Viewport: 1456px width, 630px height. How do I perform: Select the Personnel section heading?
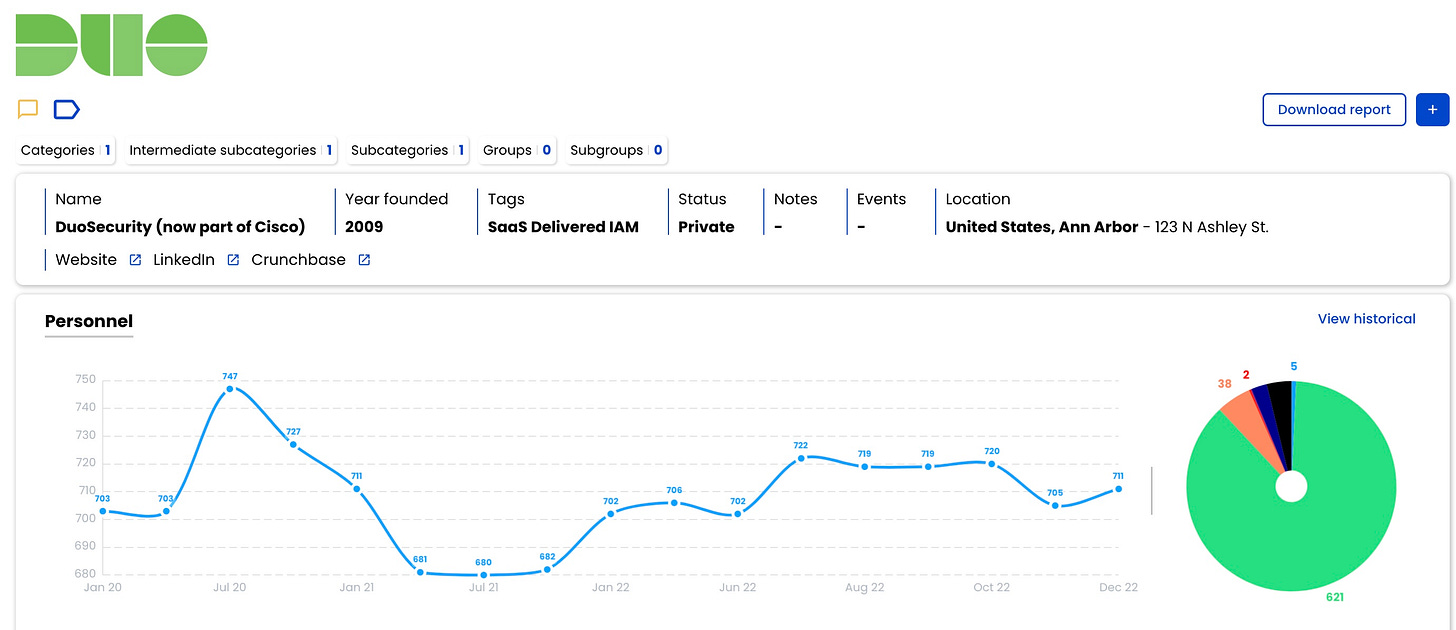tap(89, 321)
